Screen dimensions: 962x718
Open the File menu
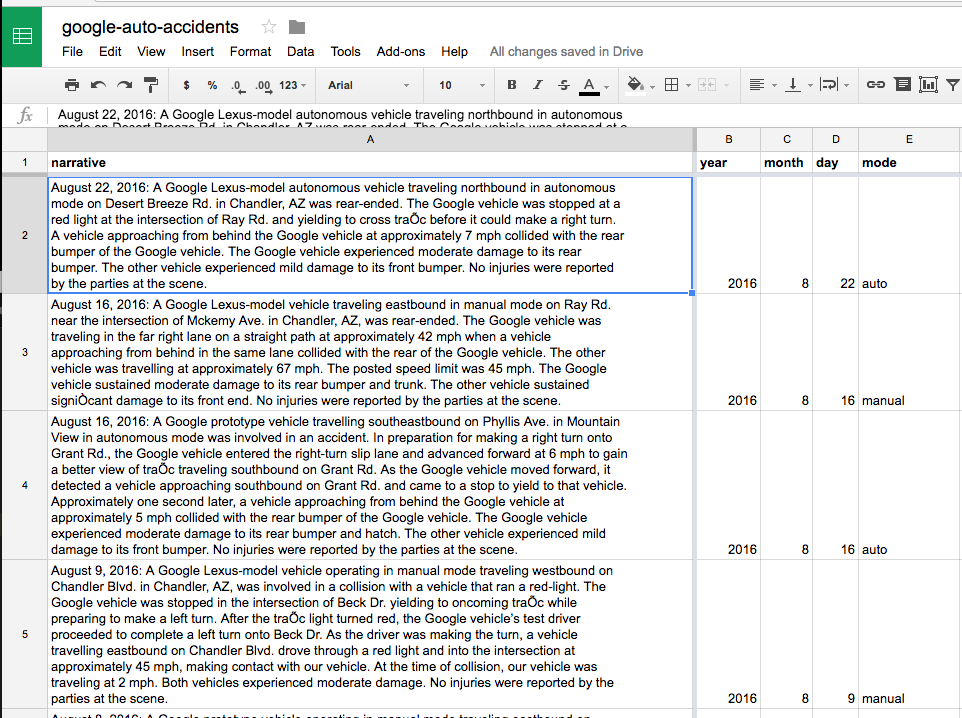click(72, 52)
